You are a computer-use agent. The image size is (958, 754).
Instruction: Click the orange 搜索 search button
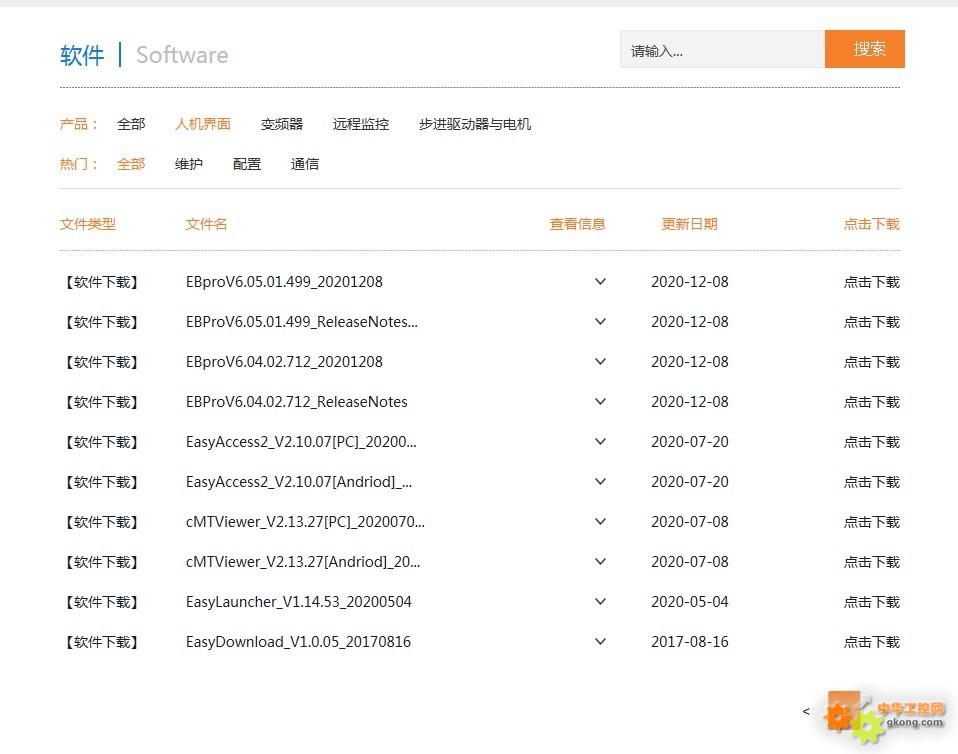(865, 49)
